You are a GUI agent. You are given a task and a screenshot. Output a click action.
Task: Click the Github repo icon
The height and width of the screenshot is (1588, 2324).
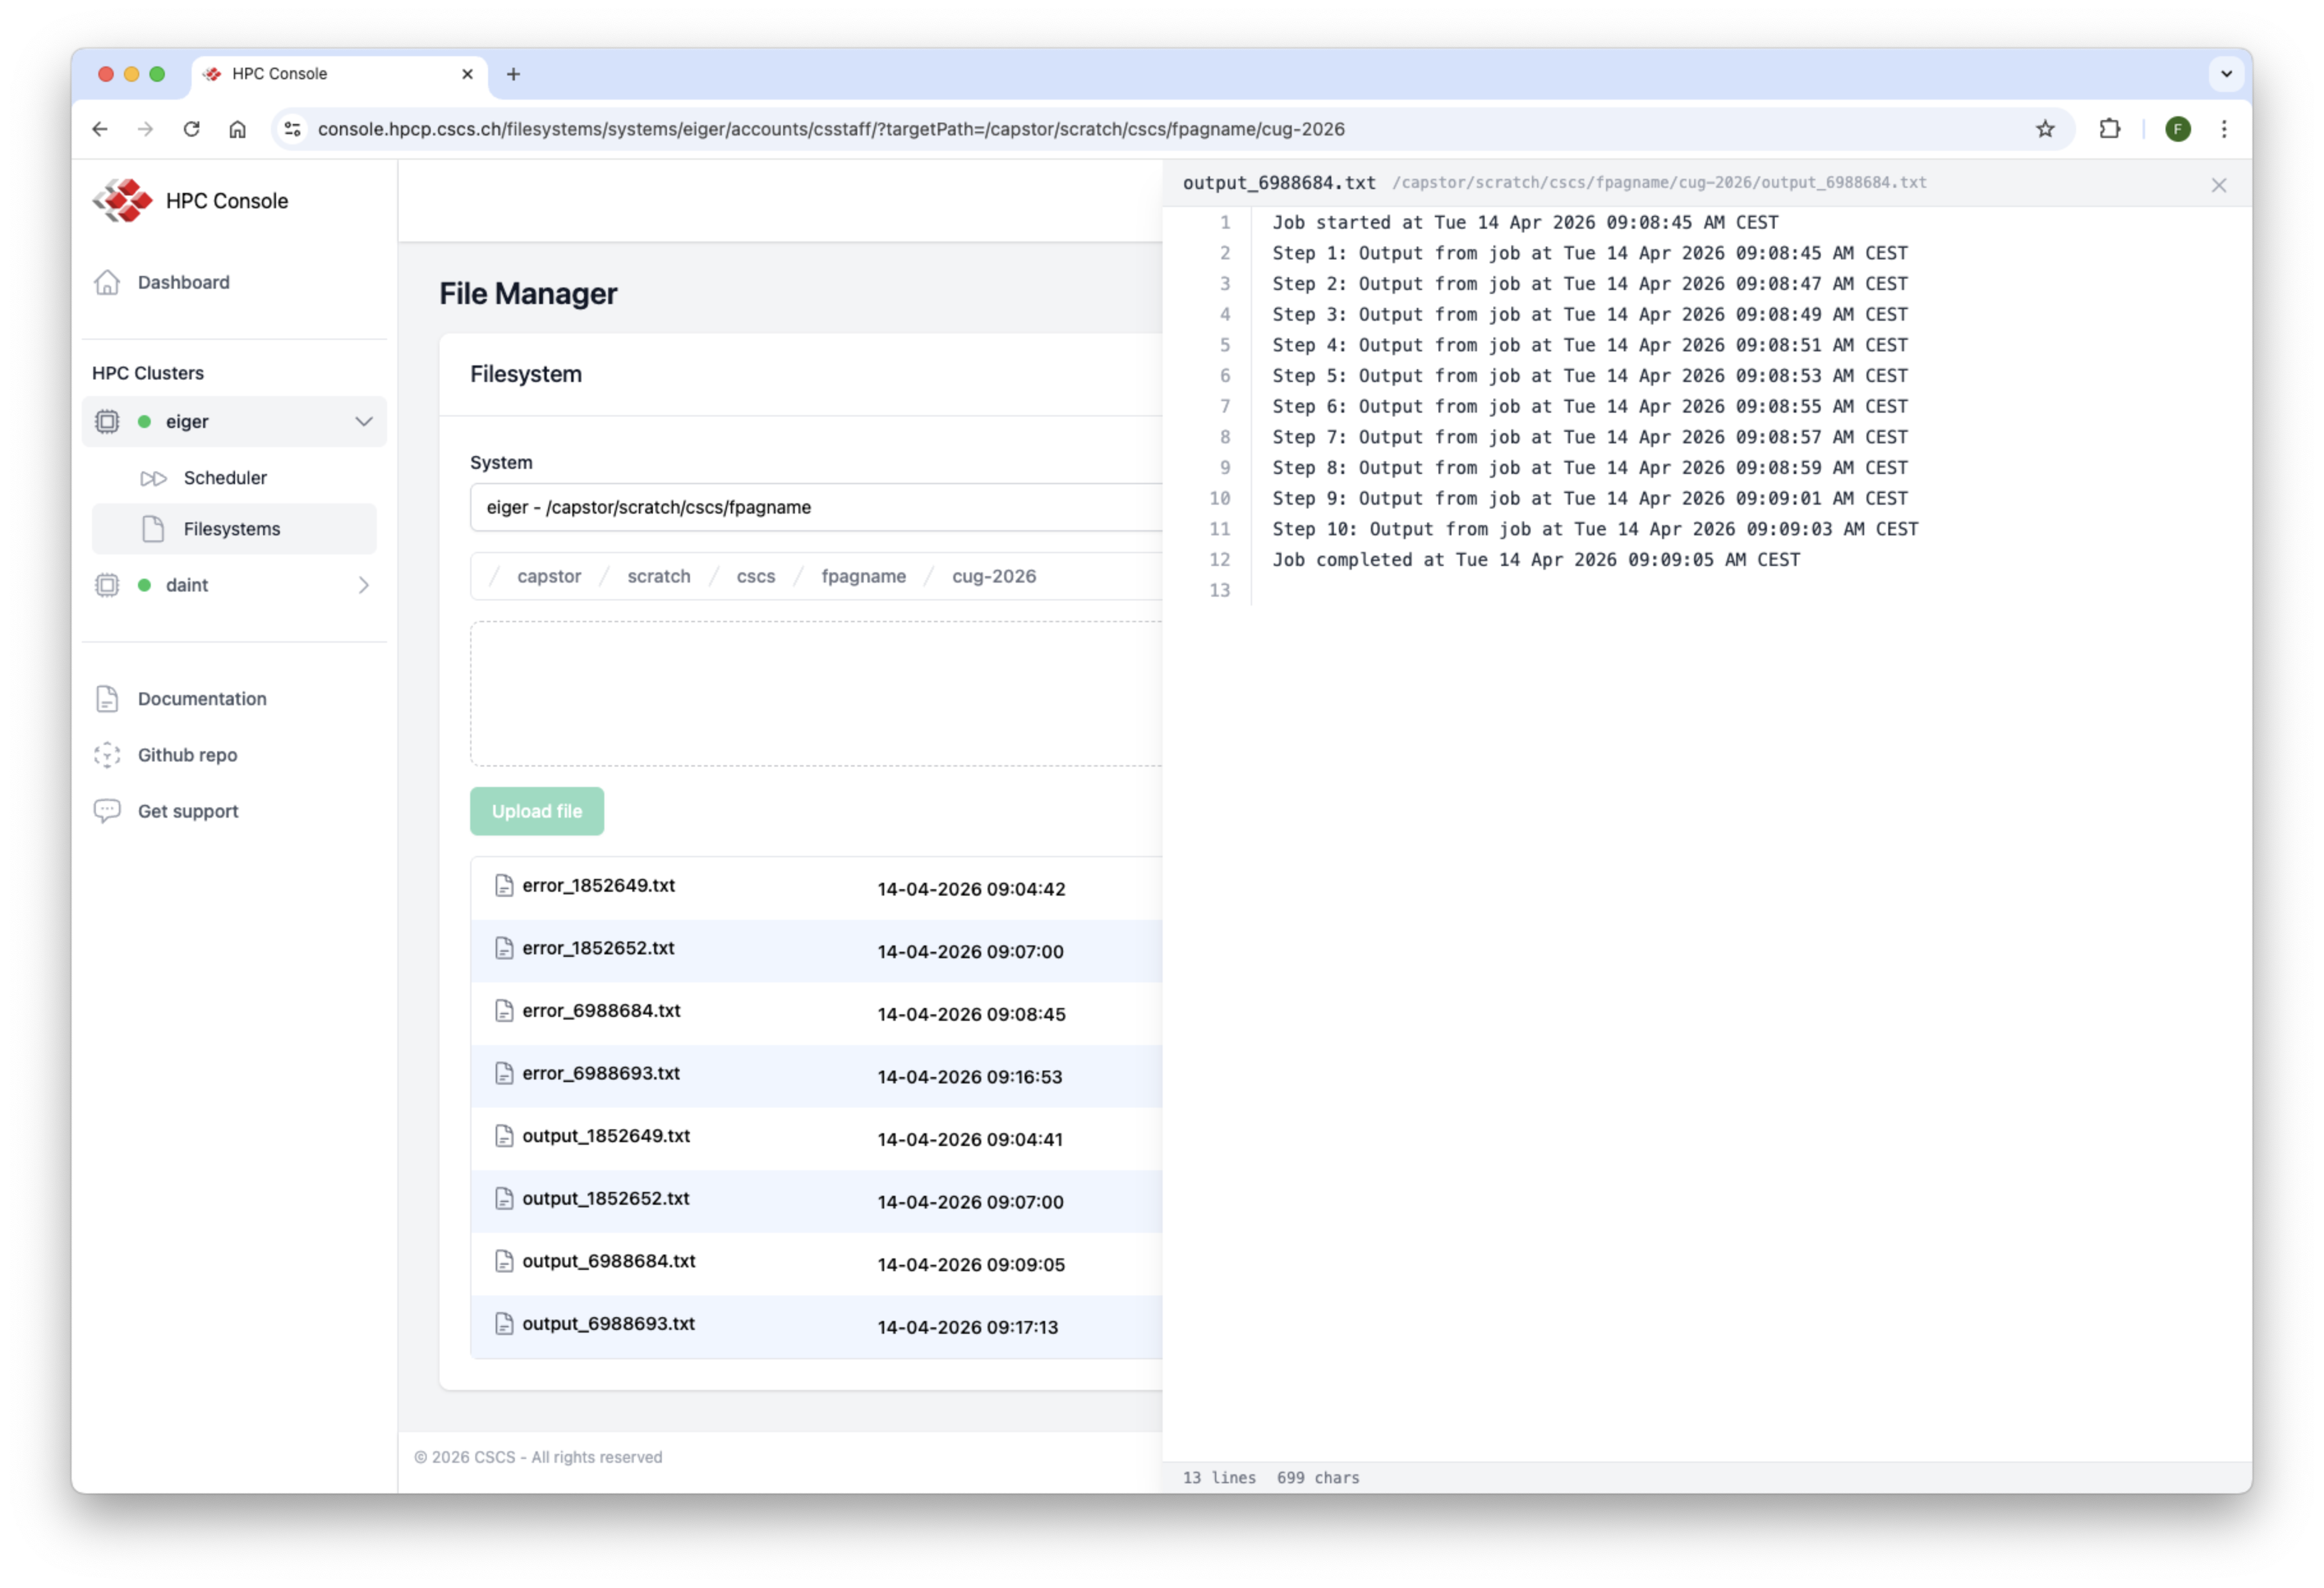point(107,755)
